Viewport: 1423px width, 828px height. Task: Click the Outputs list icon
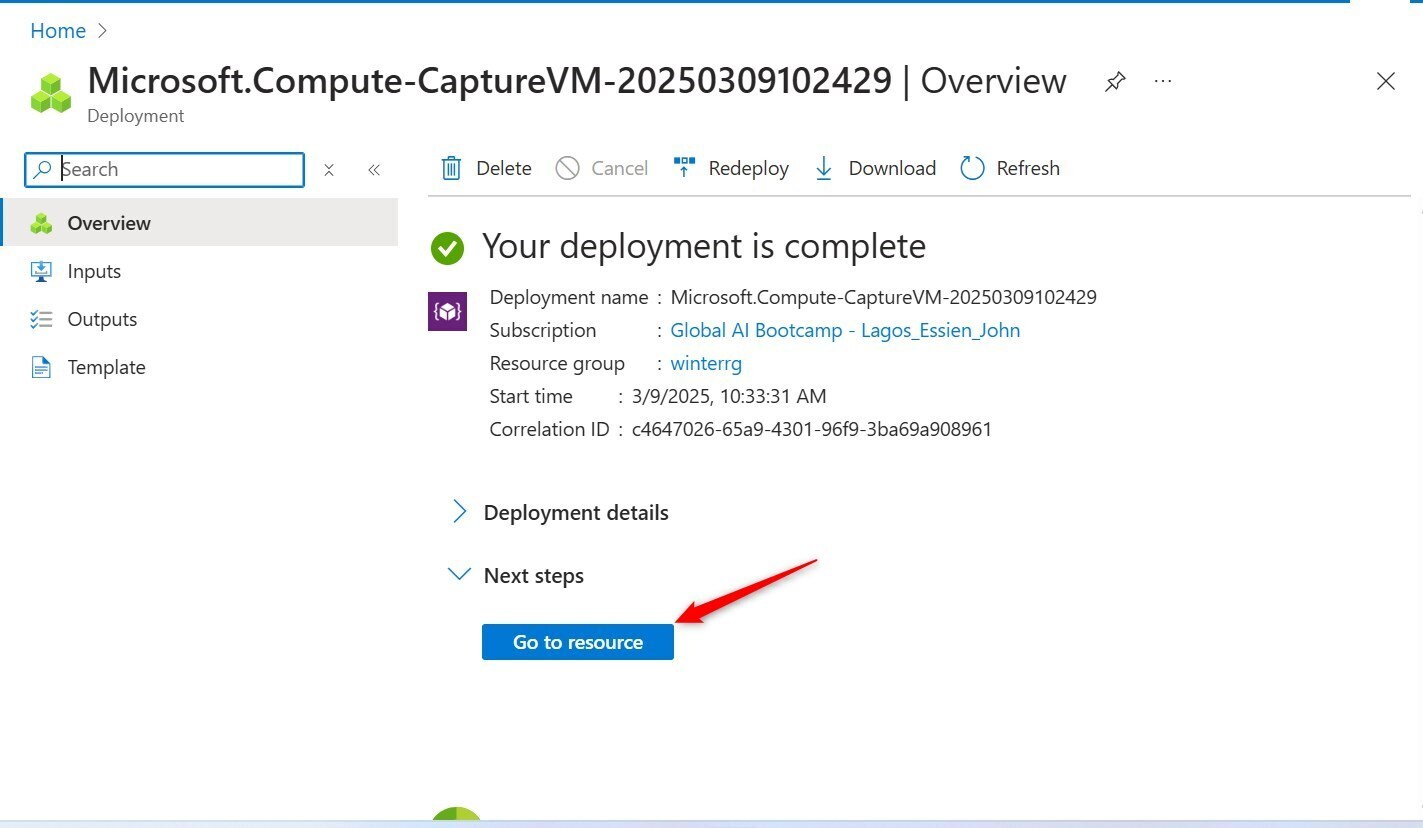point(41,319)
